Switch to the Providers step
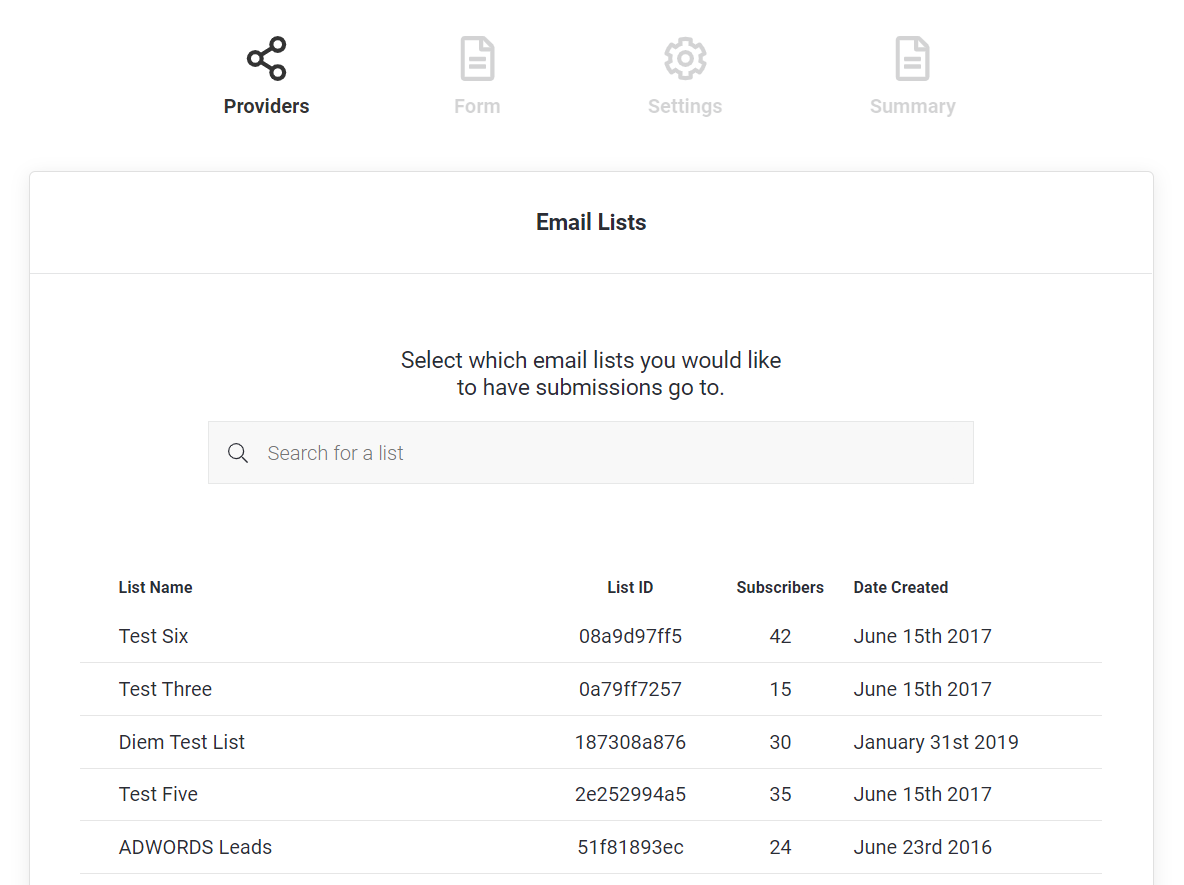This screenshot has height=885, width=1184. pos(266,105)
